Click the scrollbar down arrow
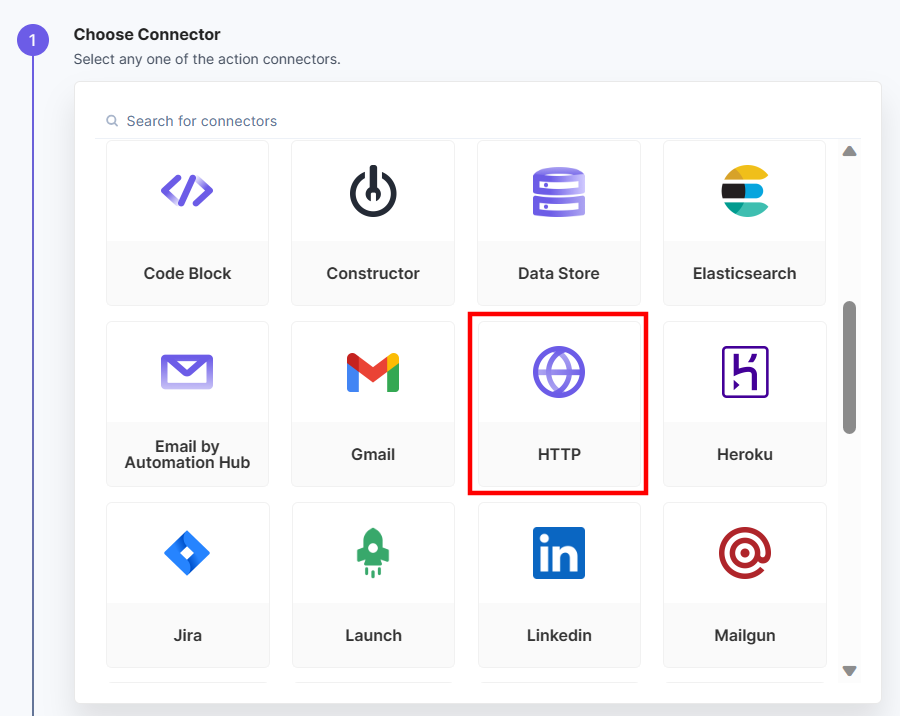This screenshot has height=716, width=900. (849, 670)
